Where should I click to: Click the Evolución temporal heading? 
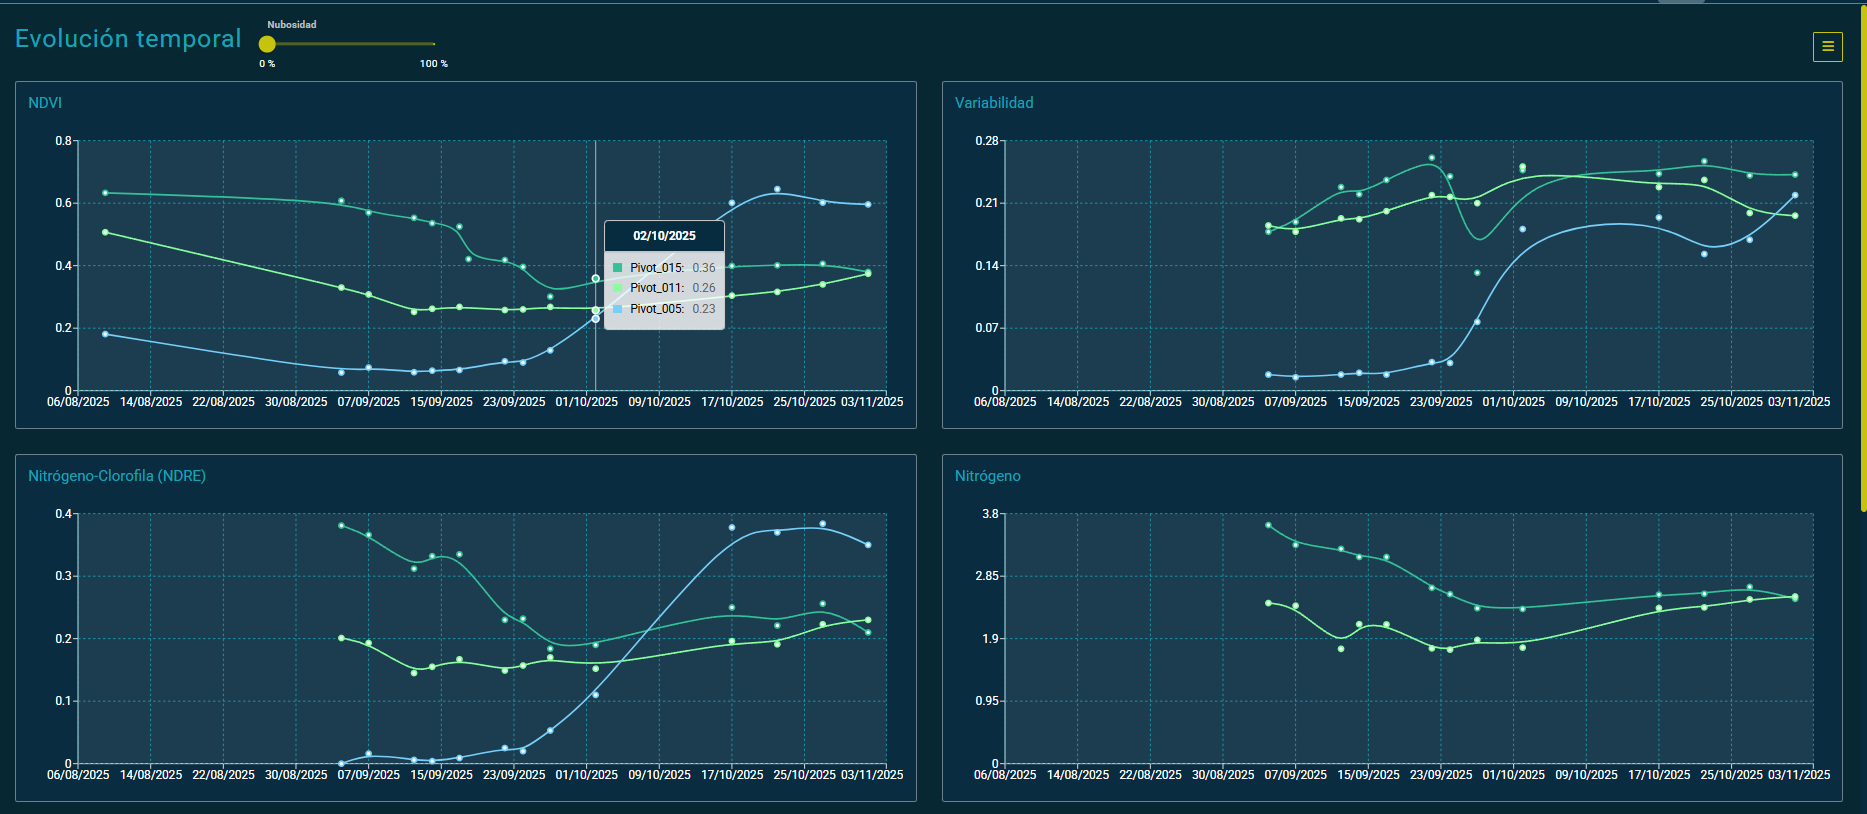pos(128,39)
